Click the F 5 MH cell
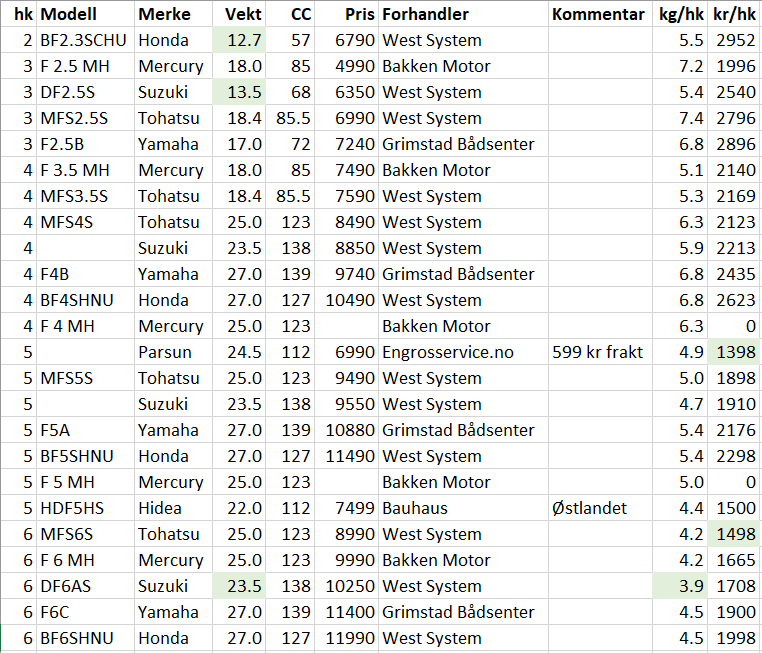Screen dimensions: 762x653 point(86,482)
